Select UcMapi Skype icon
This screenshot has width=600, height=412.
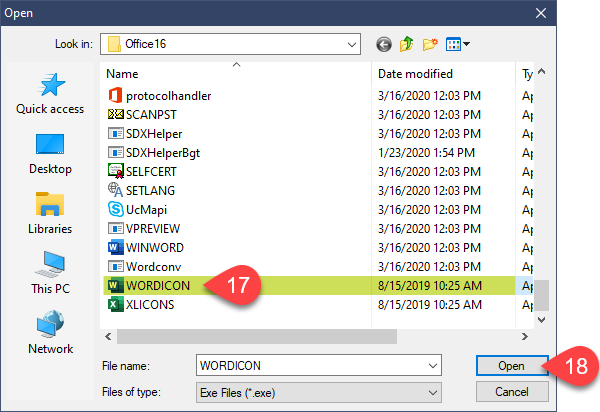(x=115, y=209)
